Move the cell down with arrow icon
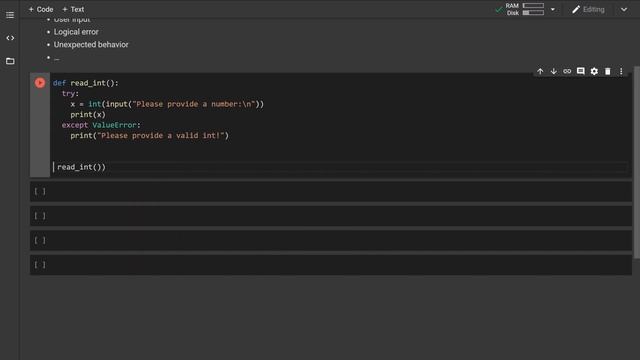Screen dimensions: 640x360 click(553, 71)
